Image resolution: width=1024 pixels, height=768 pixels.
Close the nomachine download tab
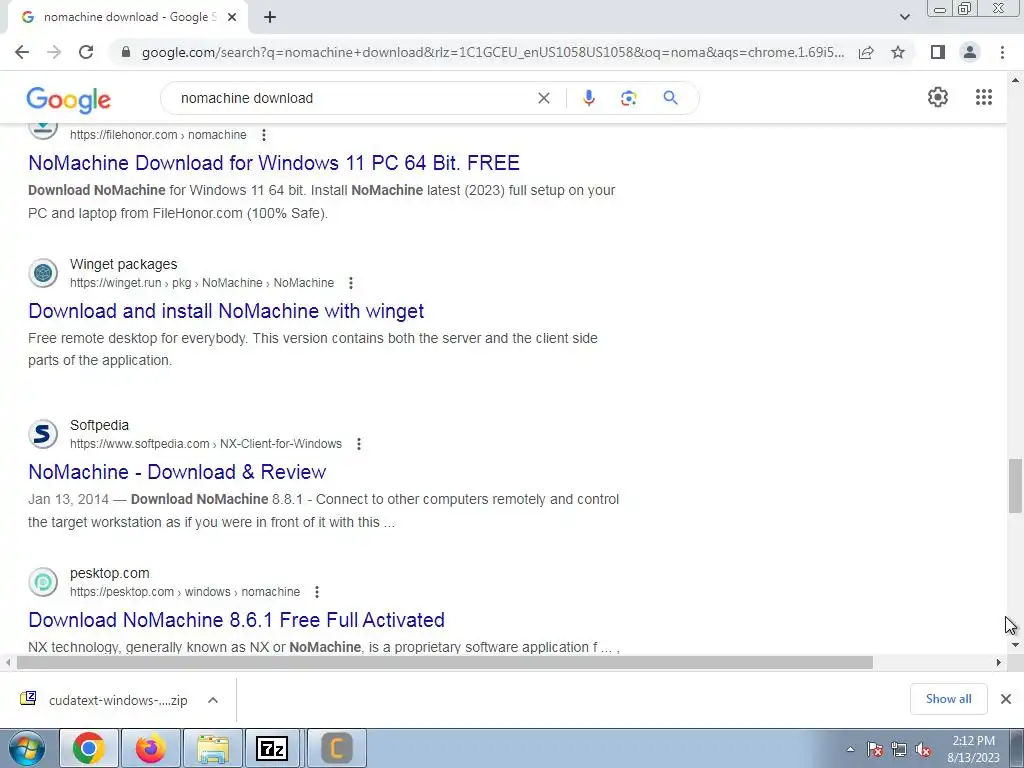point(232,17)
